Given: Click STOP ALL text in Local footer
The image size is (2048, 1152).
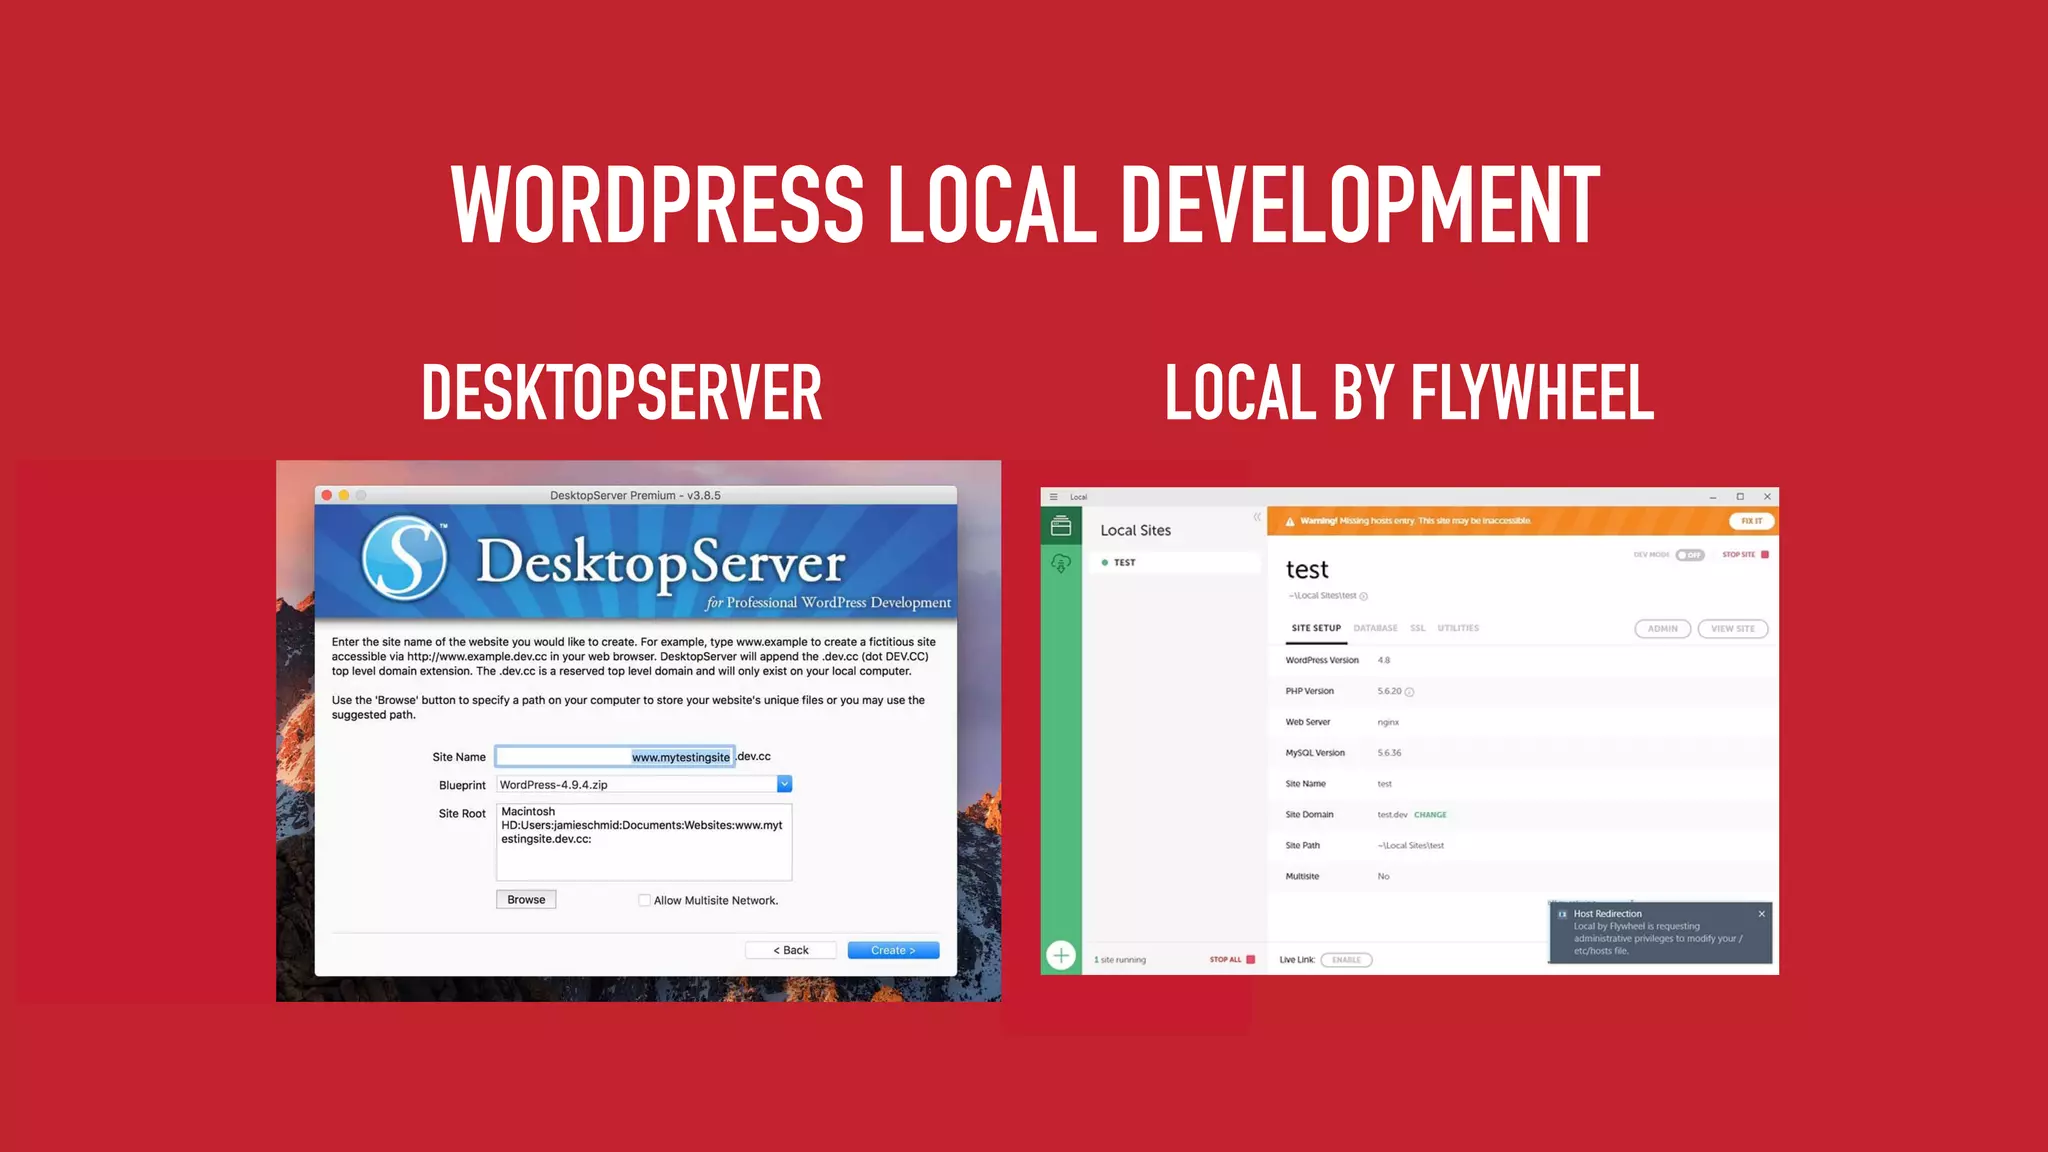Looking at the screenshot, I should (x=1225, y=960).
